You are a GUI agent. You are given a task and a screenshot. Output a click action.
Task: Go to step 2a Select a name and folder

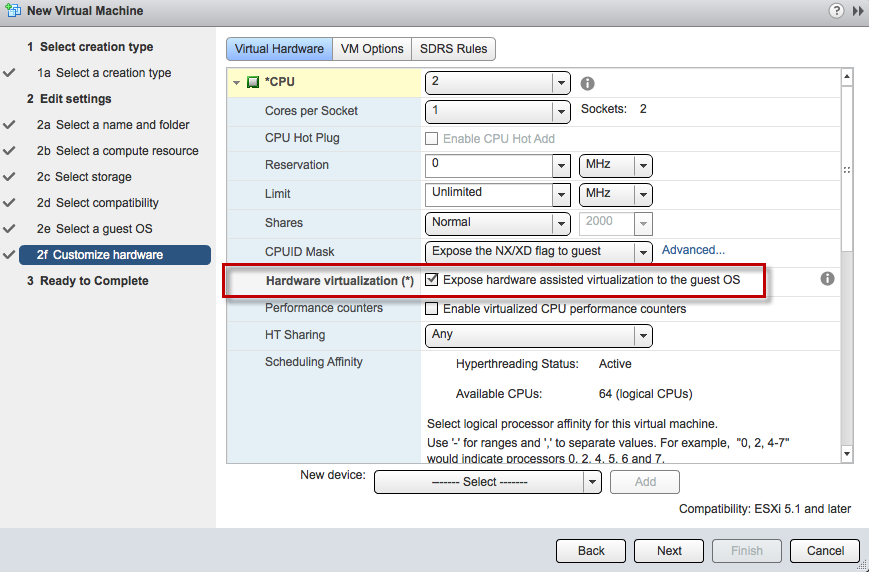pos(113,125)
